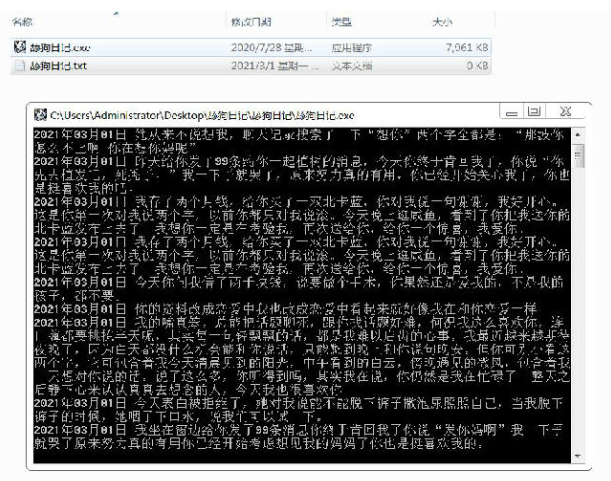The height and width of the screenshot is (481, 611).
Task: Click the 7,061 KB size cell
Action: point(466,48)
